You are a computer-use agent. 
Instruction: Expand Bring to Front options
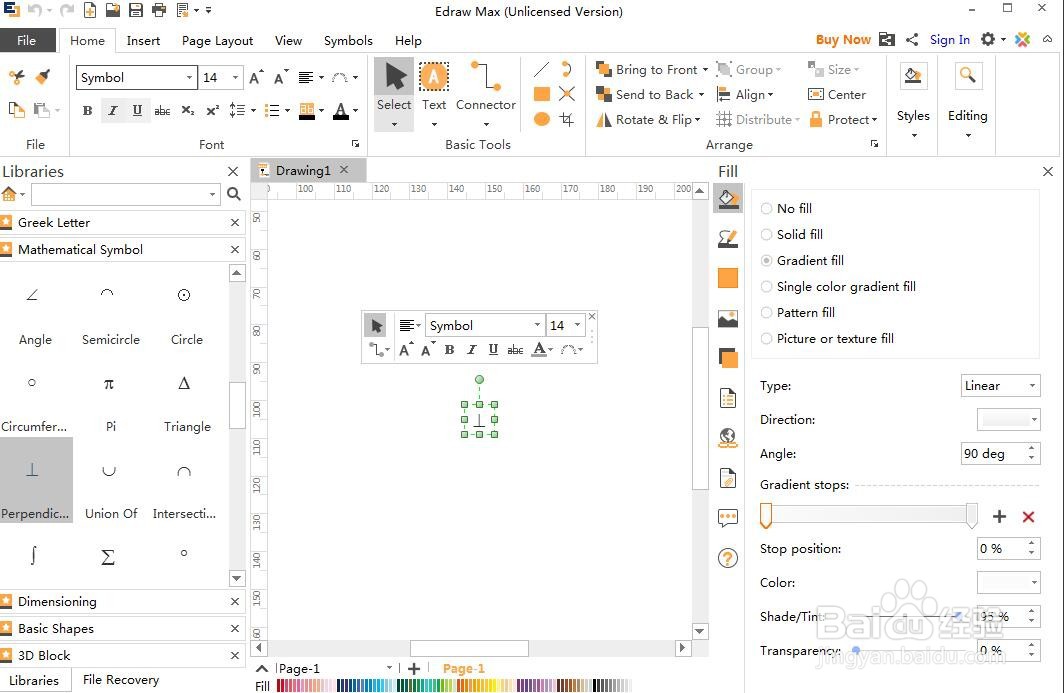tap(705, 69)
